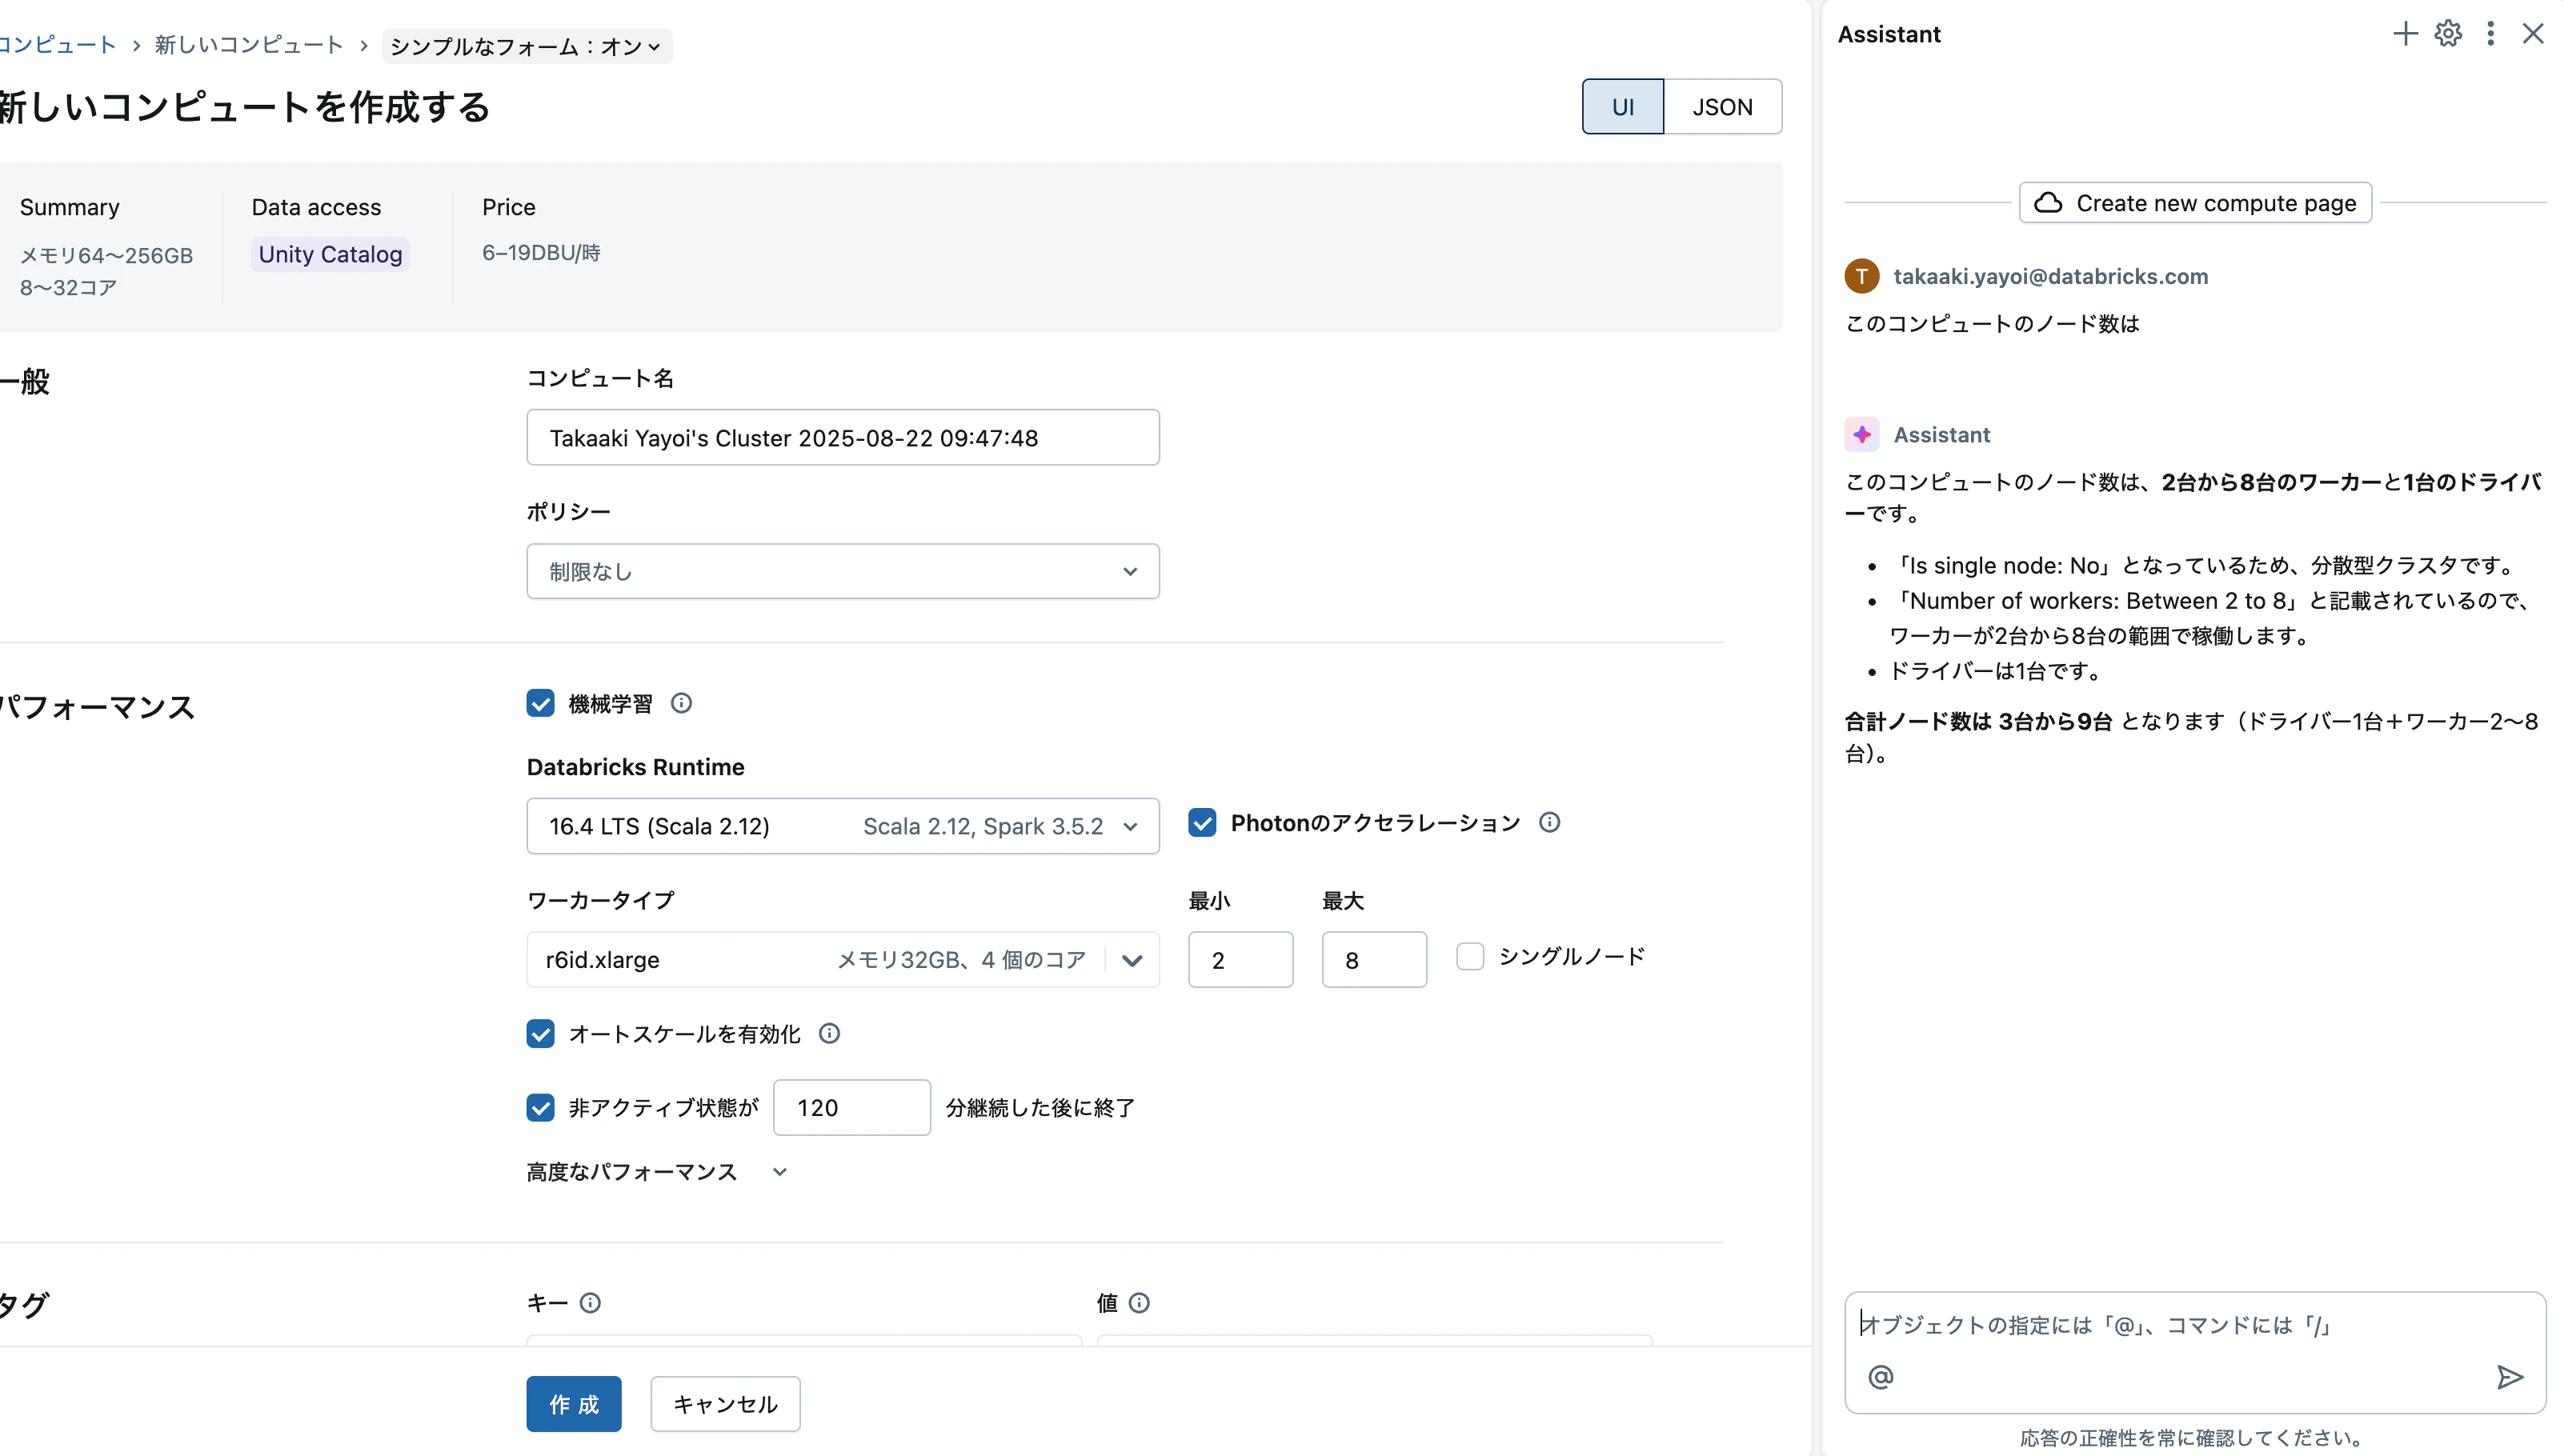This screenshot has height=1456, width=2564.
Task: Click info icon next to Photonのアクセラレーション
Action: pyautogui.click(x=1549, y=822)
